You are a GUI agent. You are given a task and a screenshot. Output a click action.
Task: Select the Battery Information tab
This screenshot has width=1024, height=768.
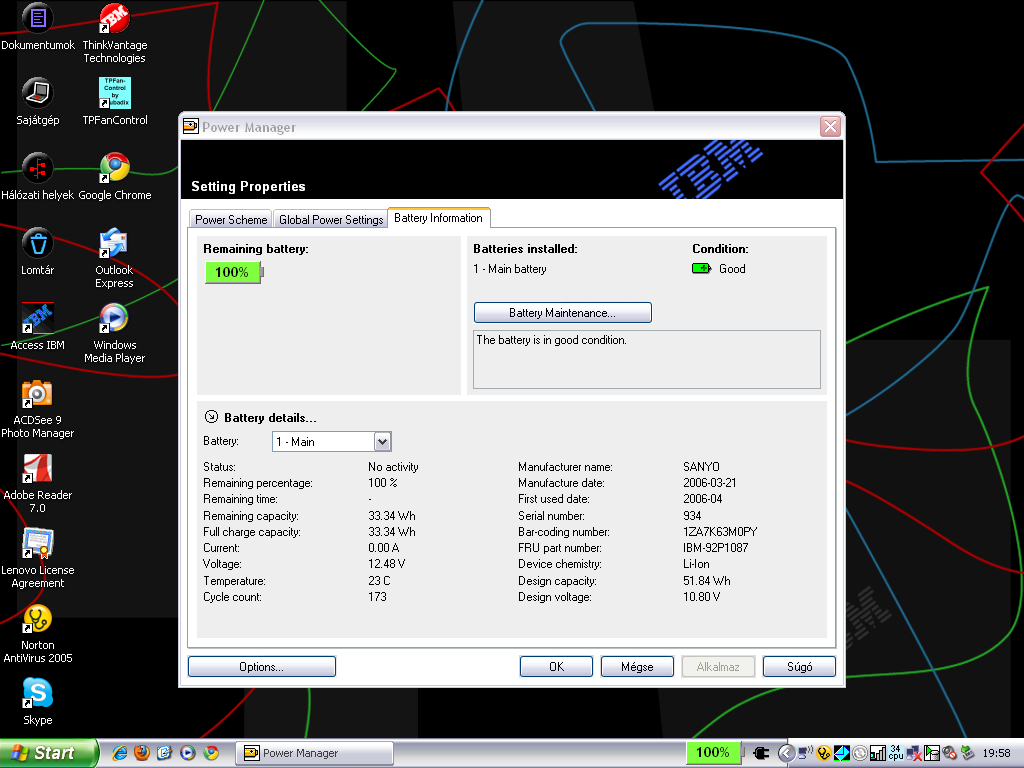click(x=438, y=218)
